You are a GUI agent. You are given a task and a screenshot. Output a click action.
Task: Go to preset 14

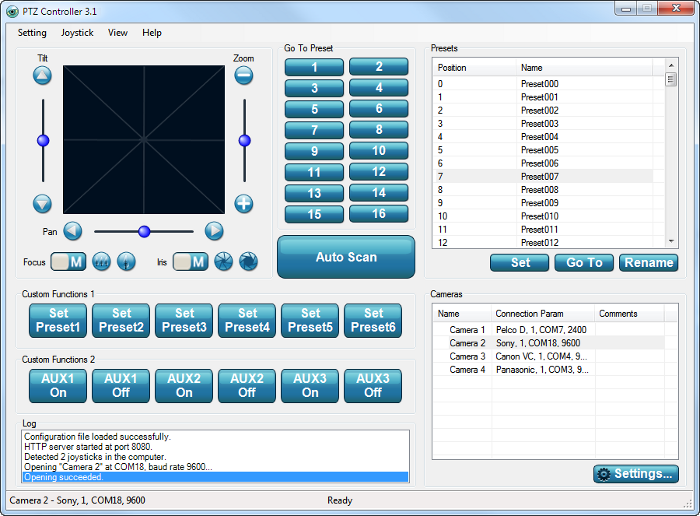coord(379,192)
